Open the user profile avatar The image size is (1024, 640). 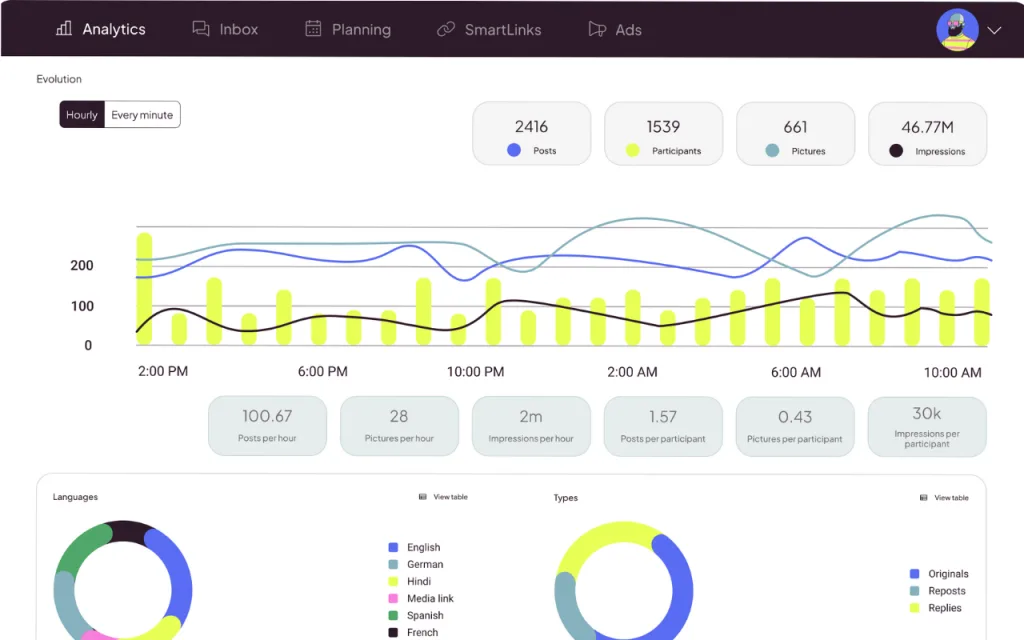(957, 30)
